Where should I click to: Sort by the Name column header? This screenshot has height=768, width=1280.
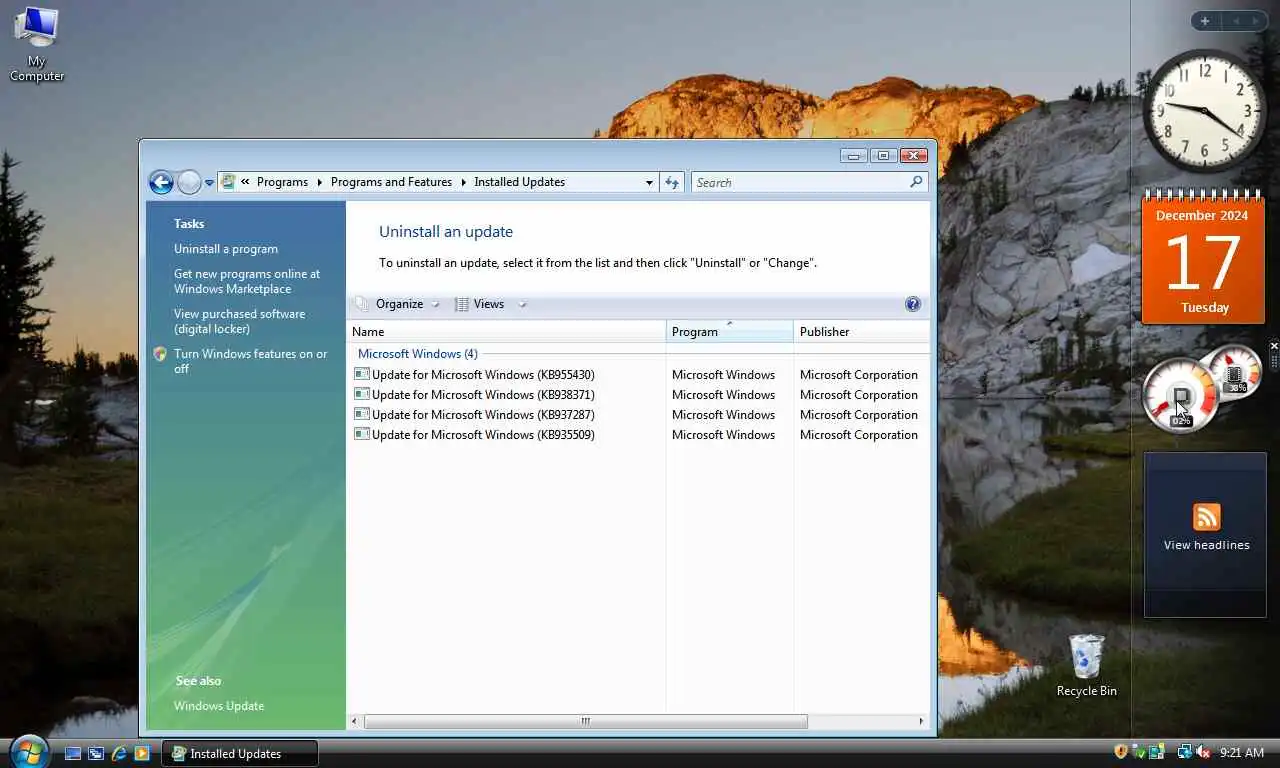pyautogui.click(x=506, y=331)
